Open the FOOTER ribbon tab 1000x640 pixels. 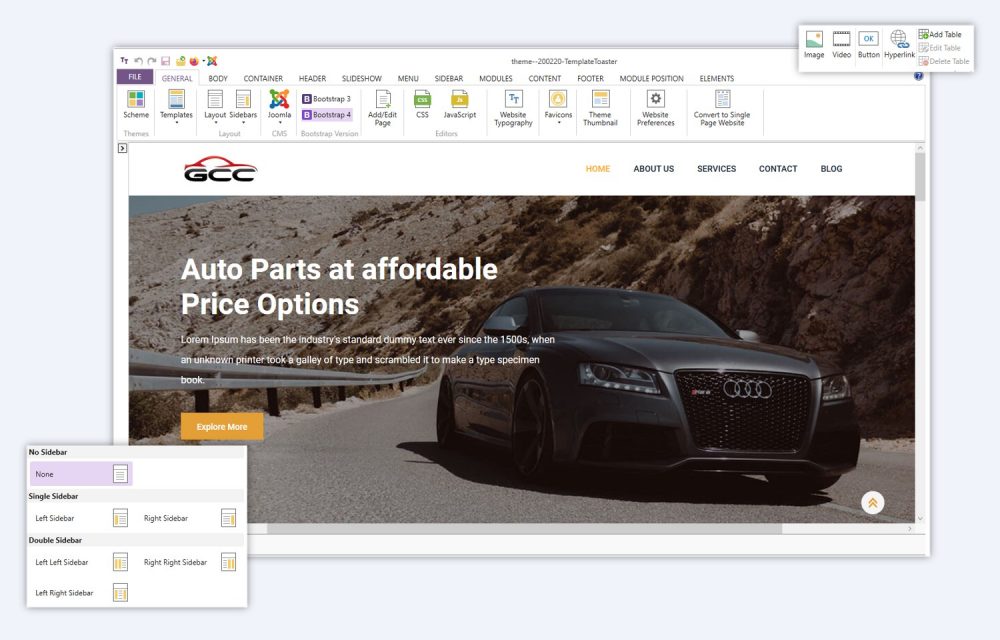[x=591, y=78]
